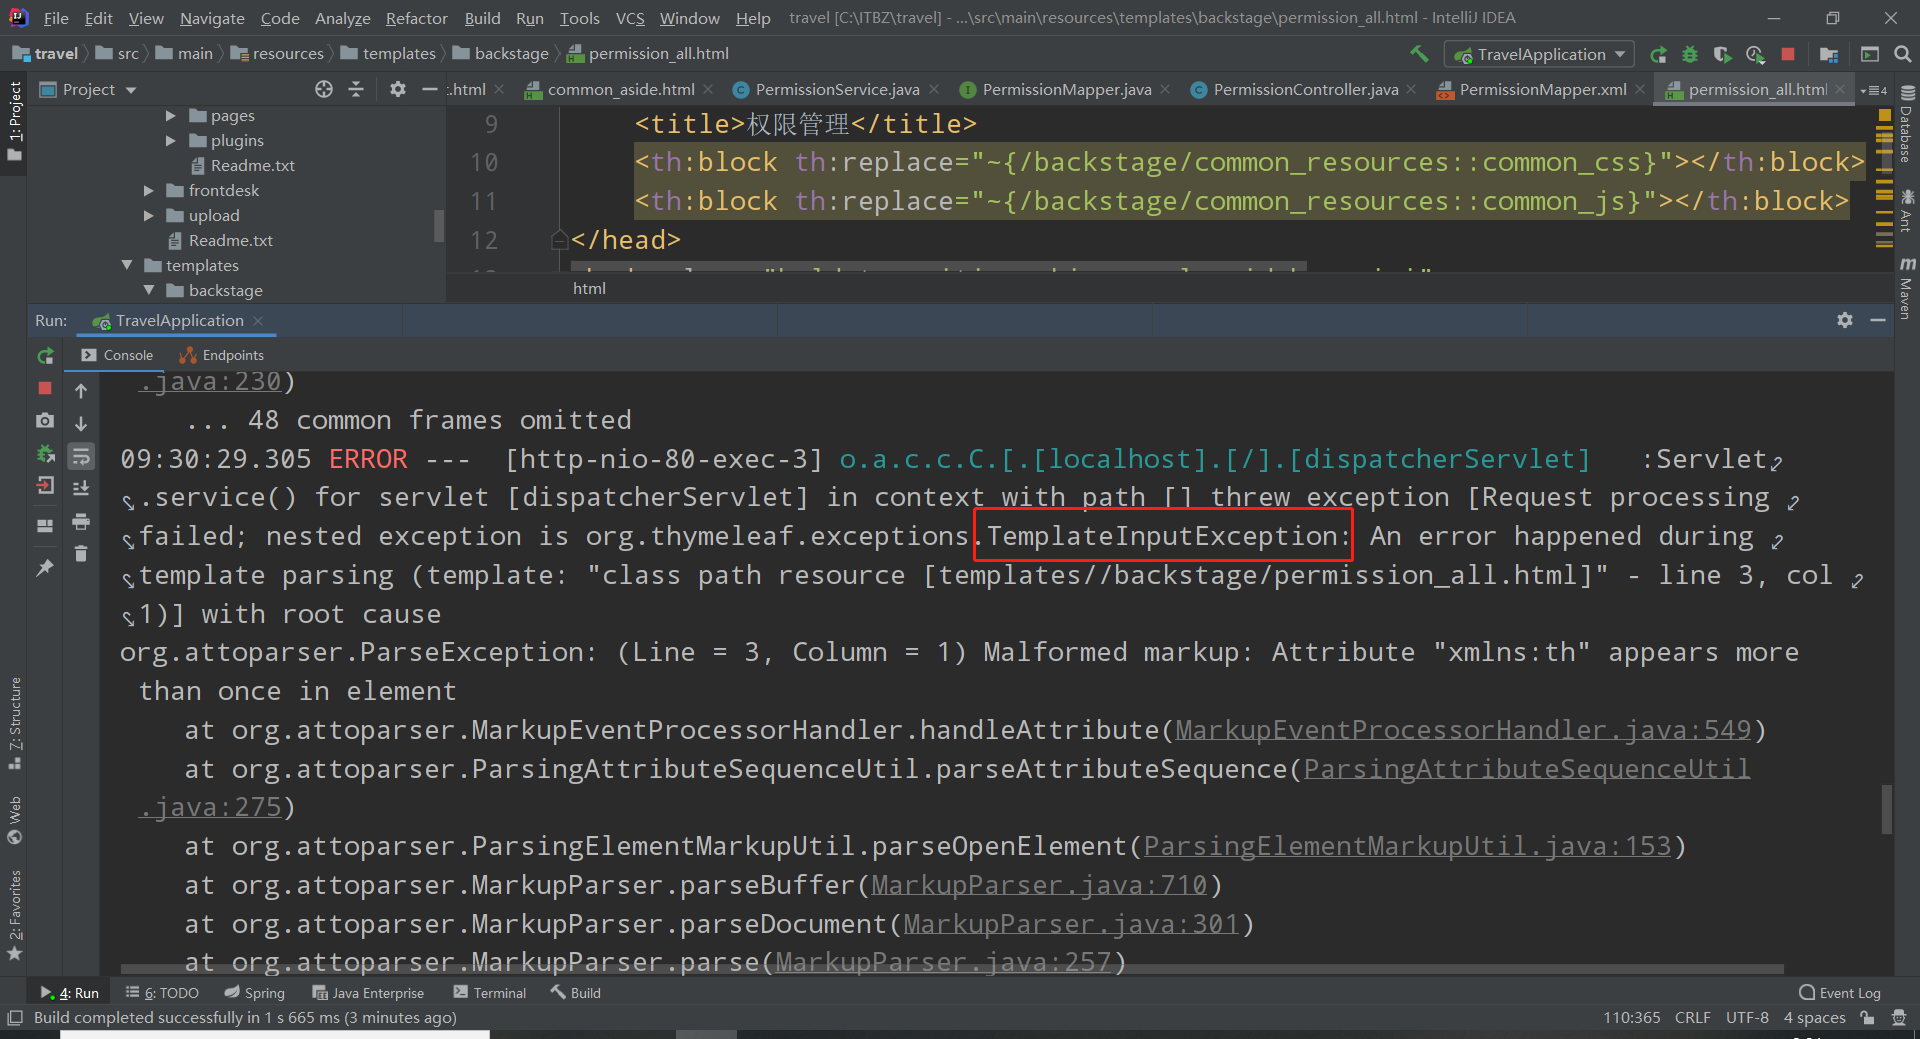This screenshot has width=1920, height=1039.
Task: Switch to PermissionService.java tab
Action: 836,89
